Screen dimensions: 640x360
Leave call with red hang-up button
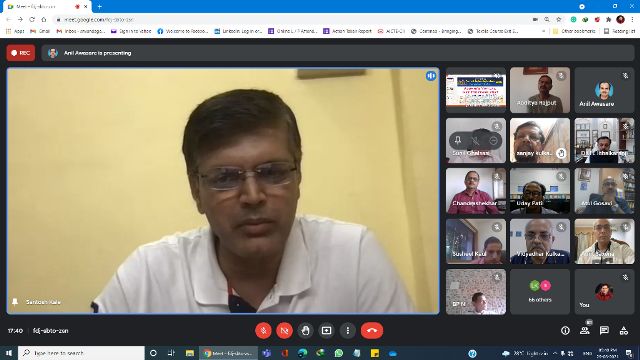tap(372, 330)
